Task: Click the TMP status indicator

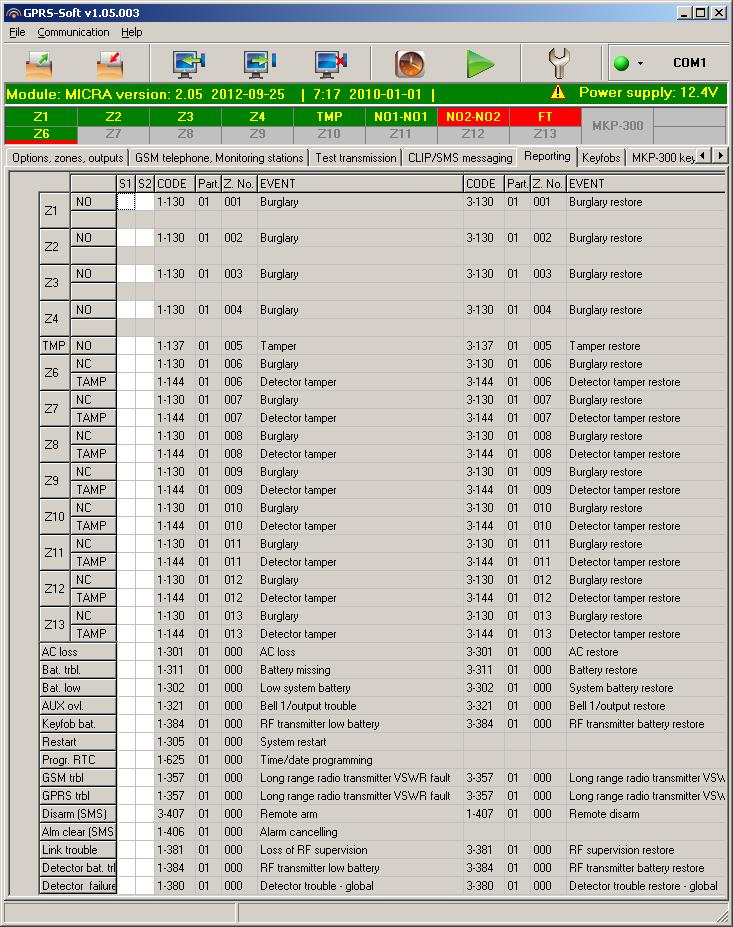Action: 329,116
